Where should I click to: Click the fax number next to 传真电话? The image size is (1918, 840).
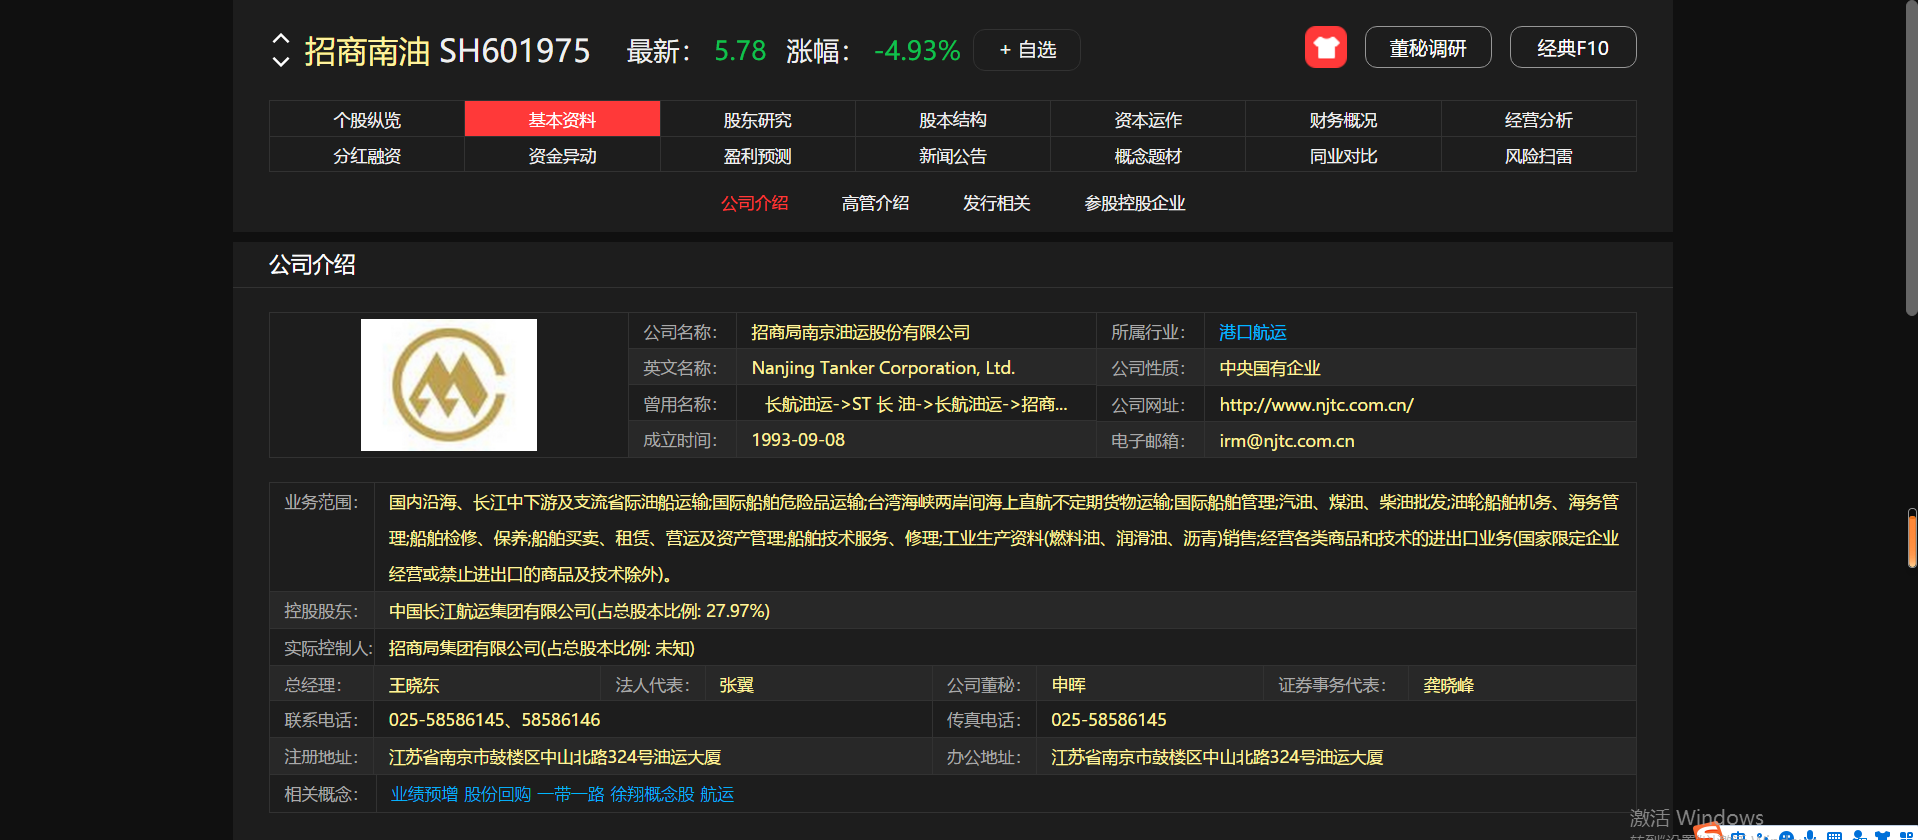point(1109,720)
